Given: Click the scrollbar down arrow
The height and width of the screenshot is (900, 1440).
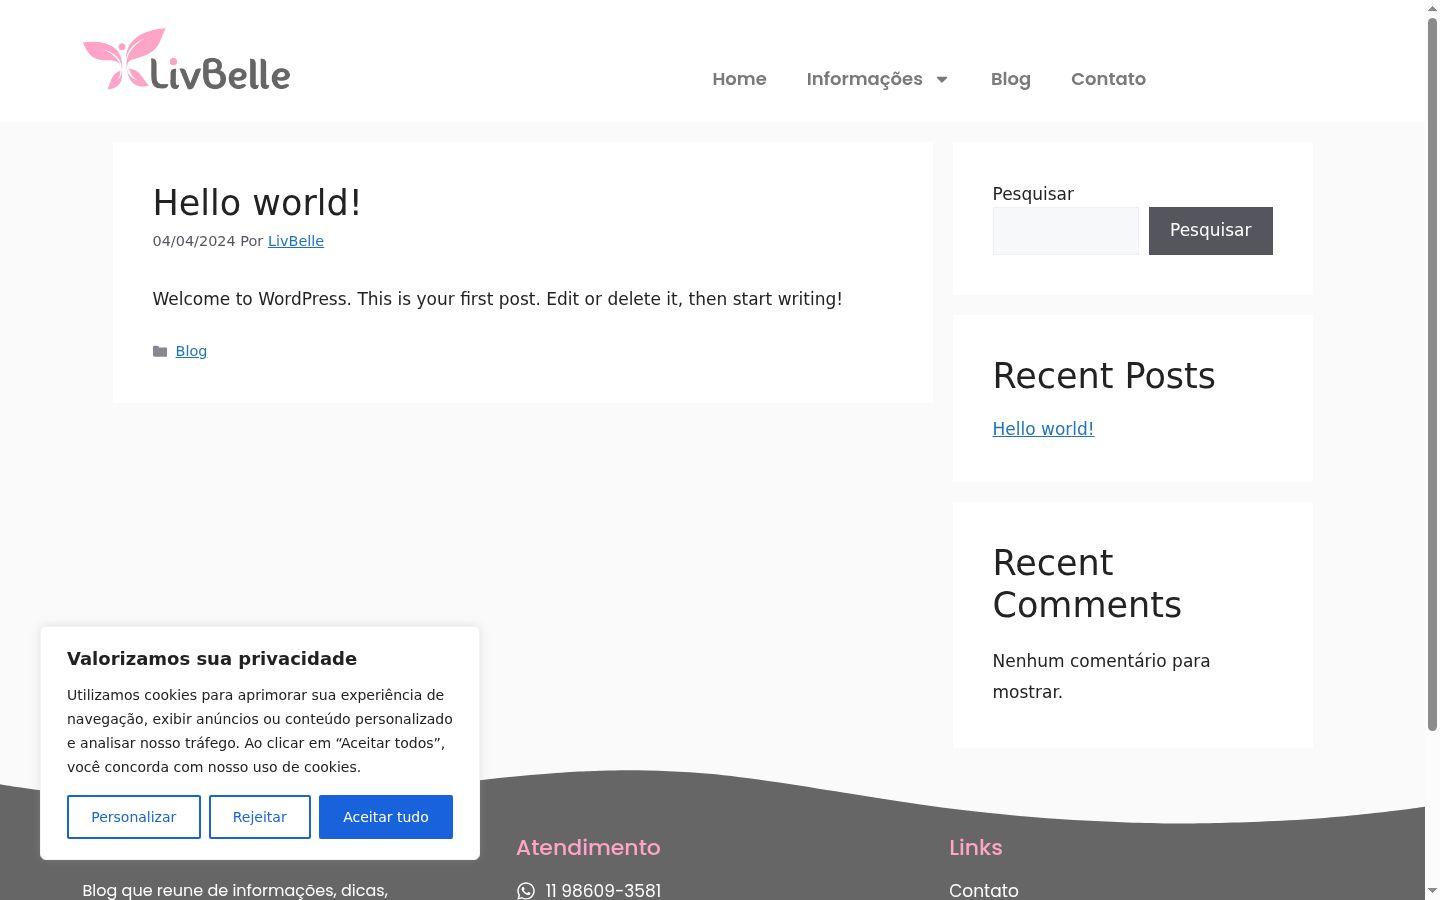Looking at the screenshot, I should point(1432,891).
